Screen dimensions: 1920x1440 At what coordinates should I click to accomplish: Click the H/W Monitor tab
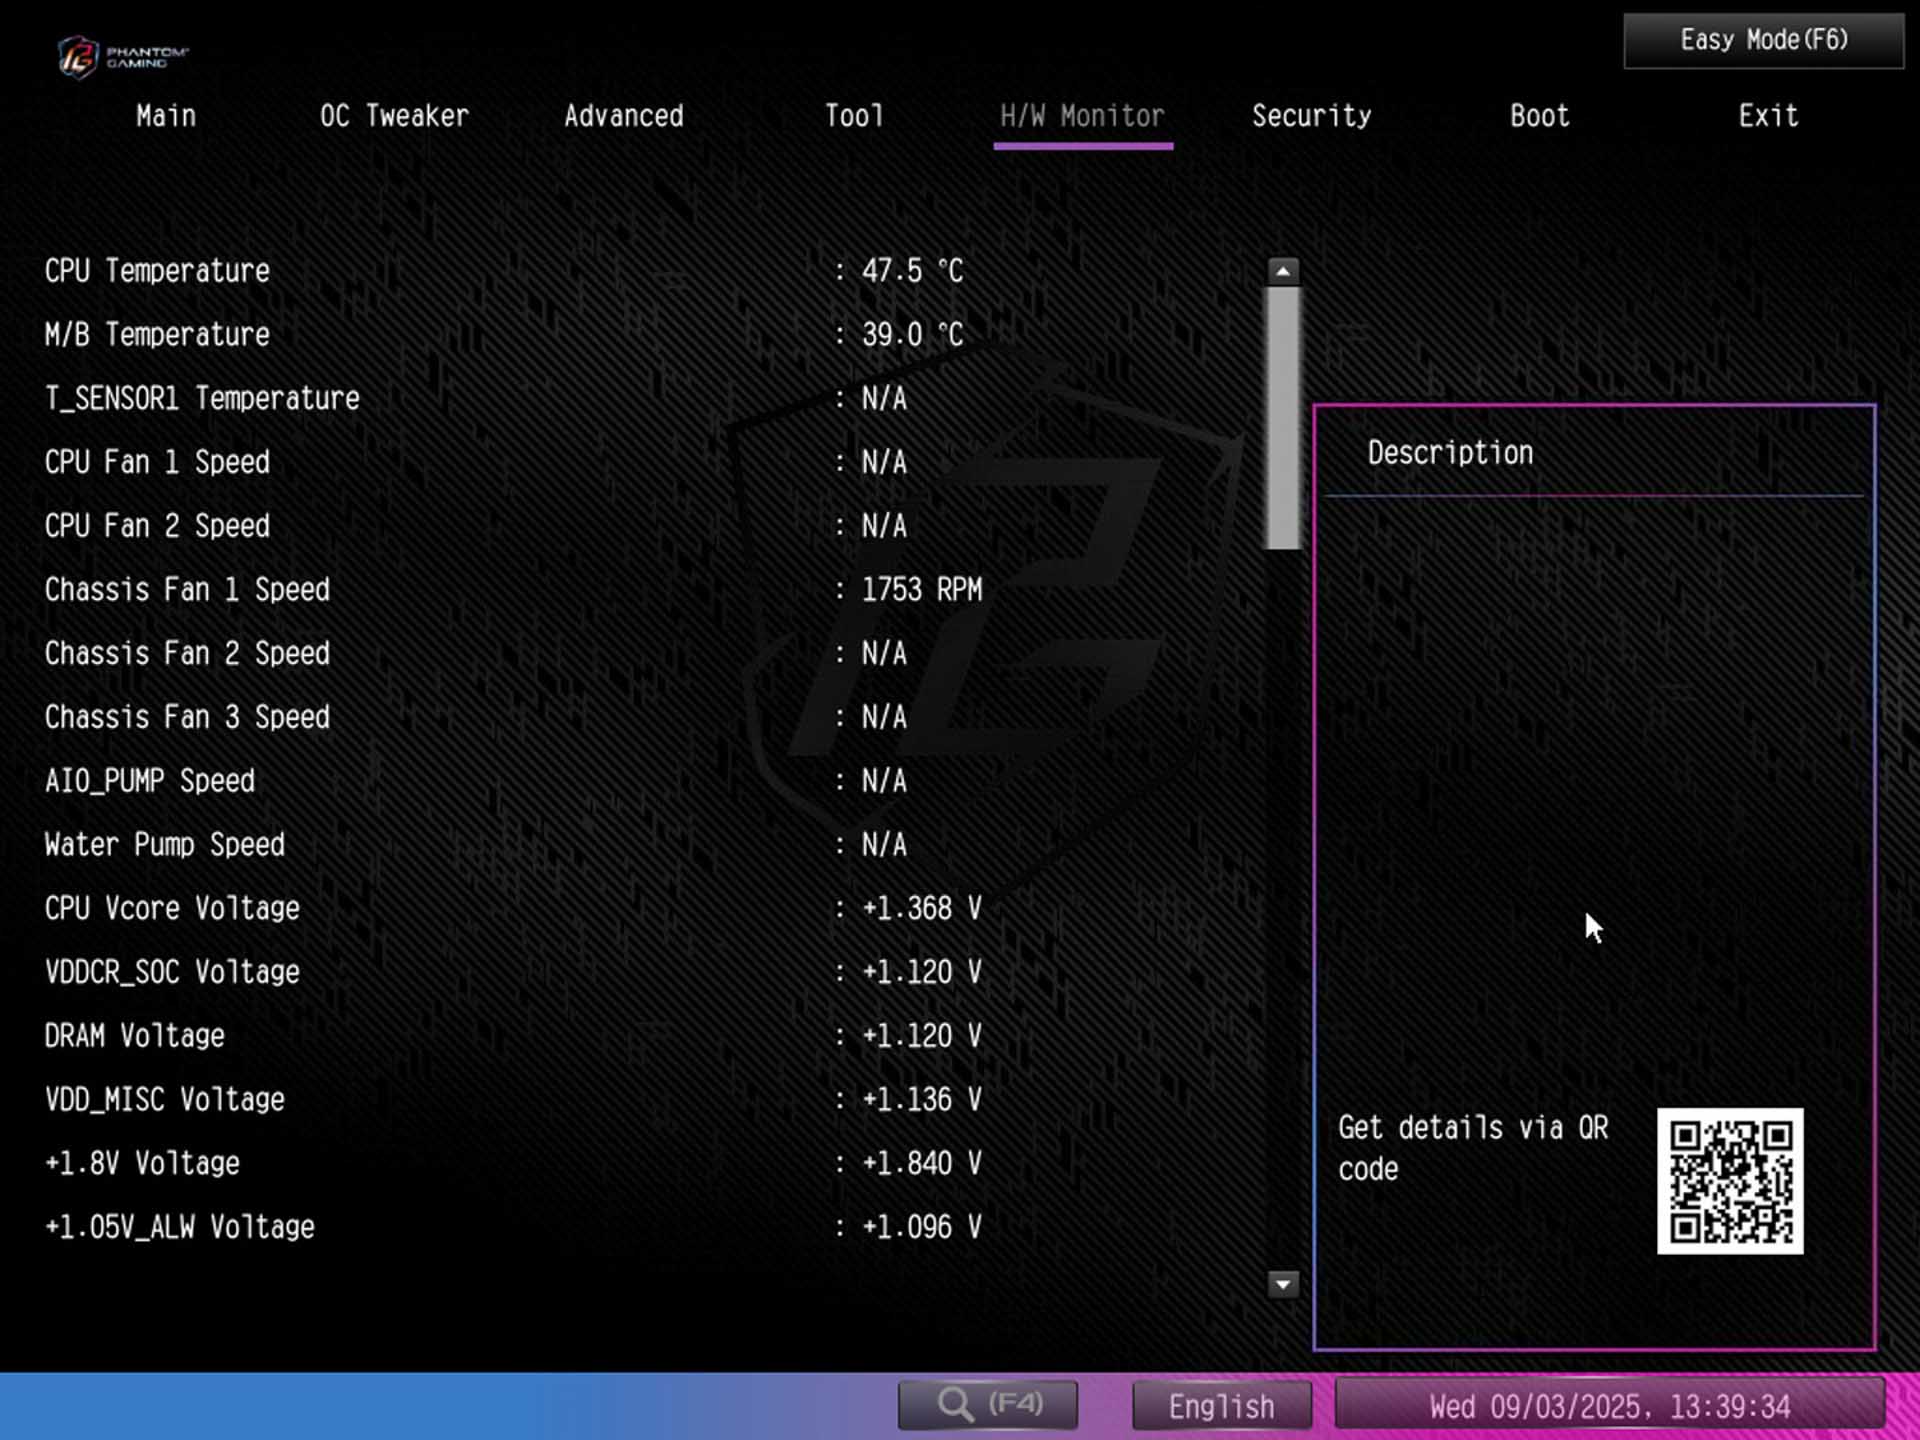click(x=1082, y=116)
